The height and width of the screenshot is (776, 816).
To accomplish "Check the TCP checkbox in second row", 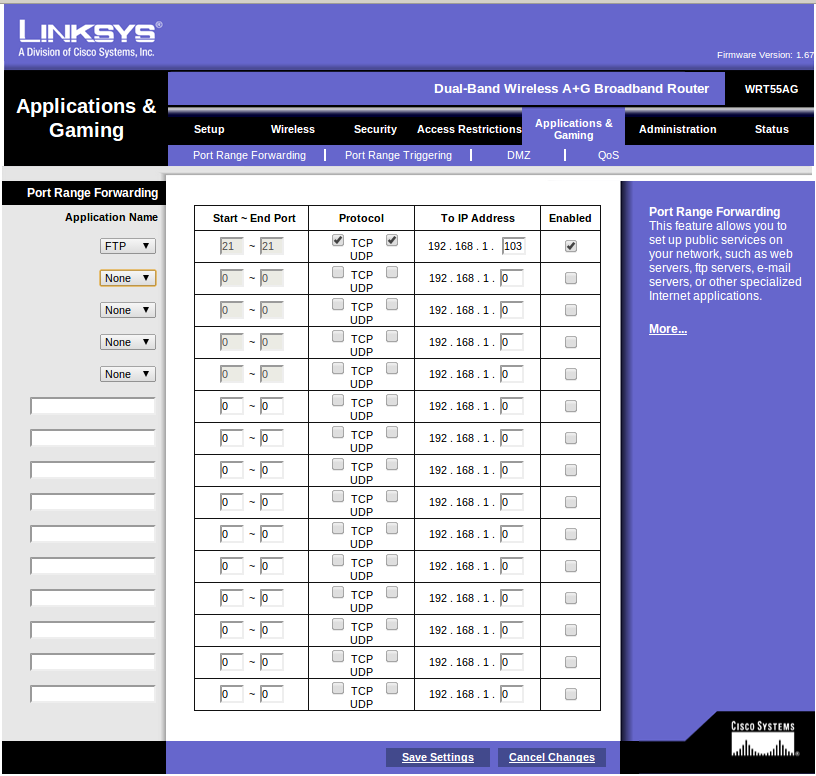I will tap(338, 272).
